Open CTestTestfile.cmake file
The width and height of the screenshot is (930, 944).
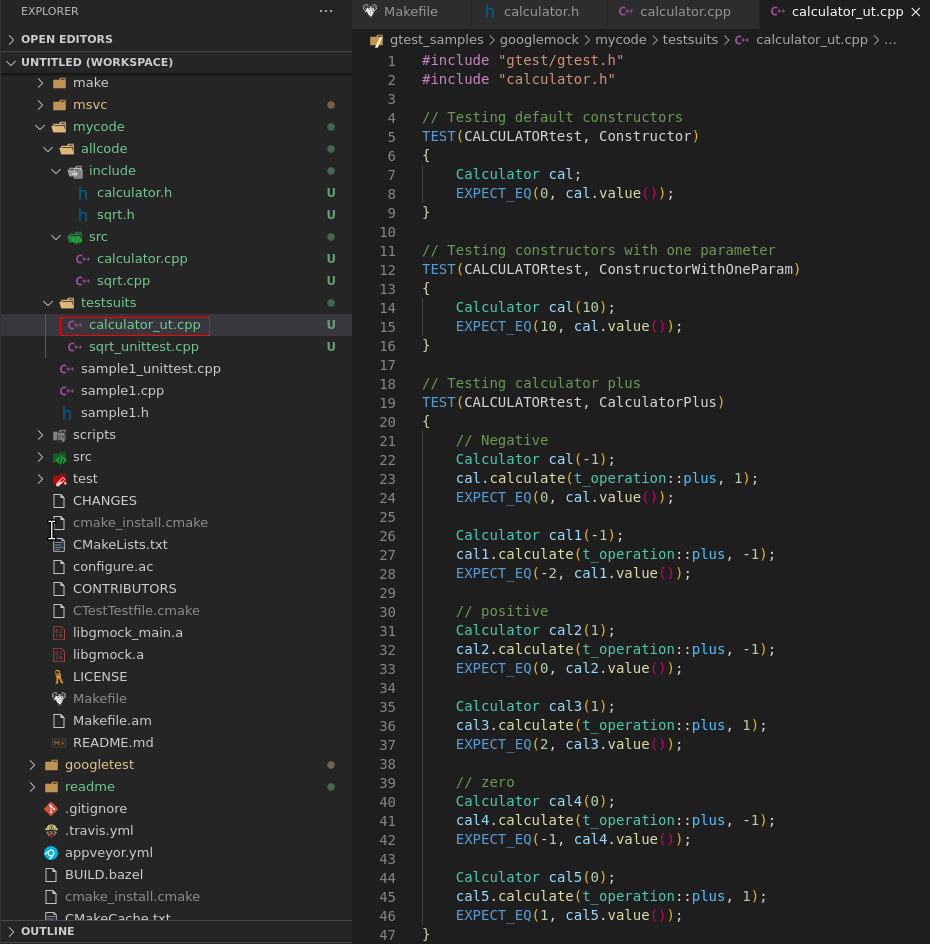pos(136,610)
